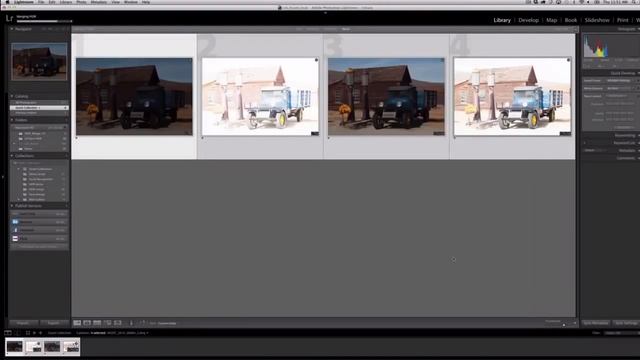Open the Apple menu
Screen dimensions: 640x360
pyautogui.click(x=7, y=2)
